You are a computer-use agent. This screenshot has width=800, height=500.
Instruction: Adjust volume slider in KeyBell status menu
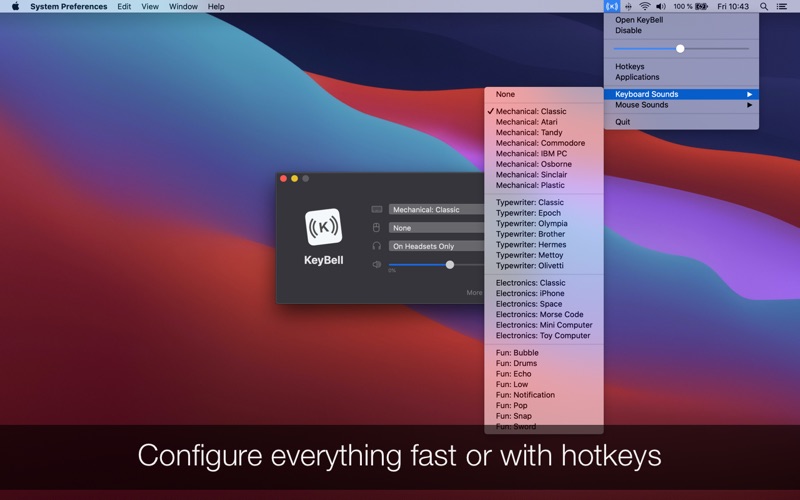(680, 48)
